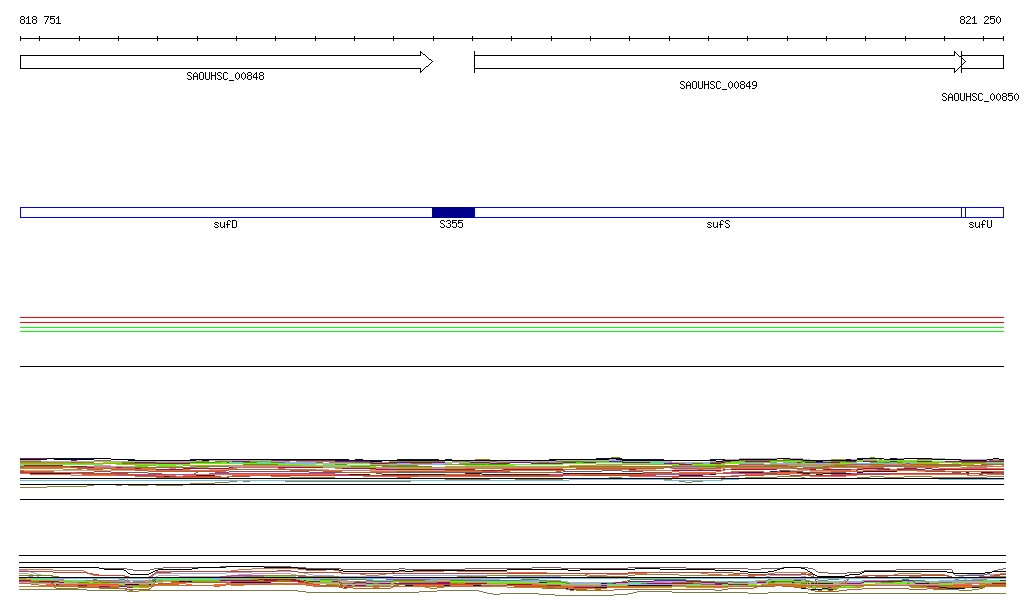This screenshot has width=1024, height=611.
Task: Click the sufS text label
Action: pos(718,225)
